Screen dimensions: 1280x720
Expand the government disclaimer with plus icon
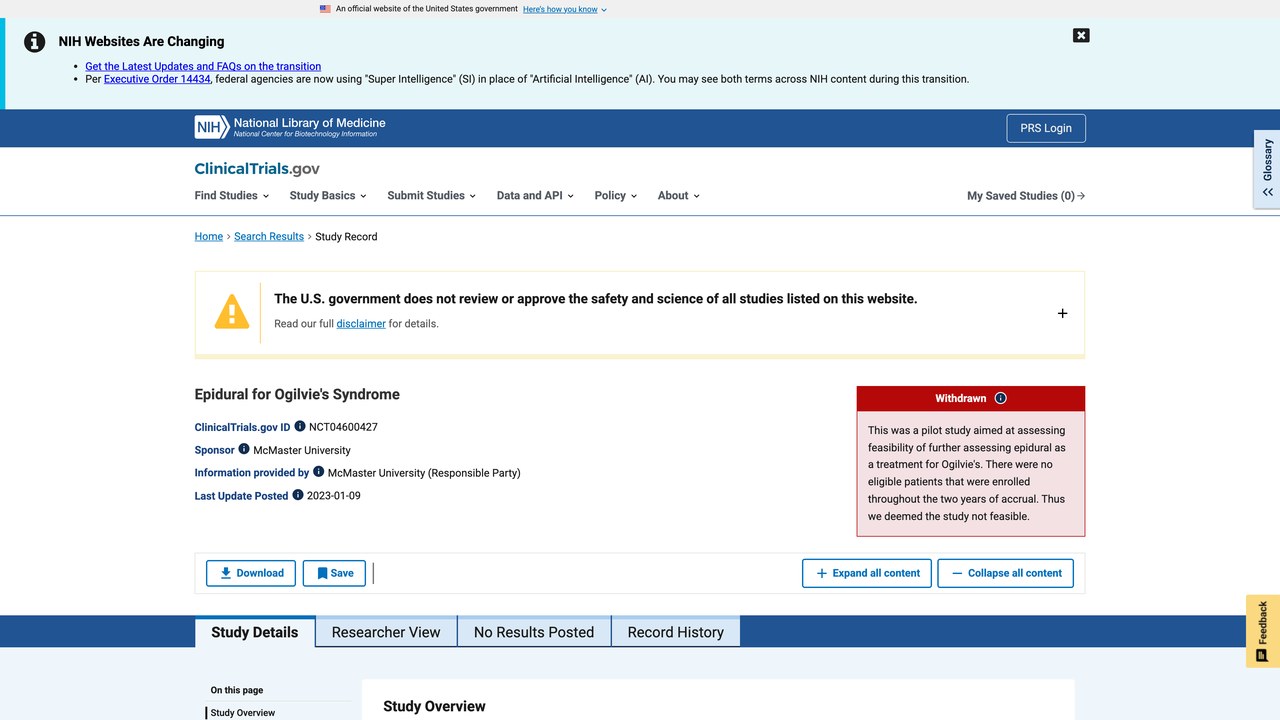1062,313
